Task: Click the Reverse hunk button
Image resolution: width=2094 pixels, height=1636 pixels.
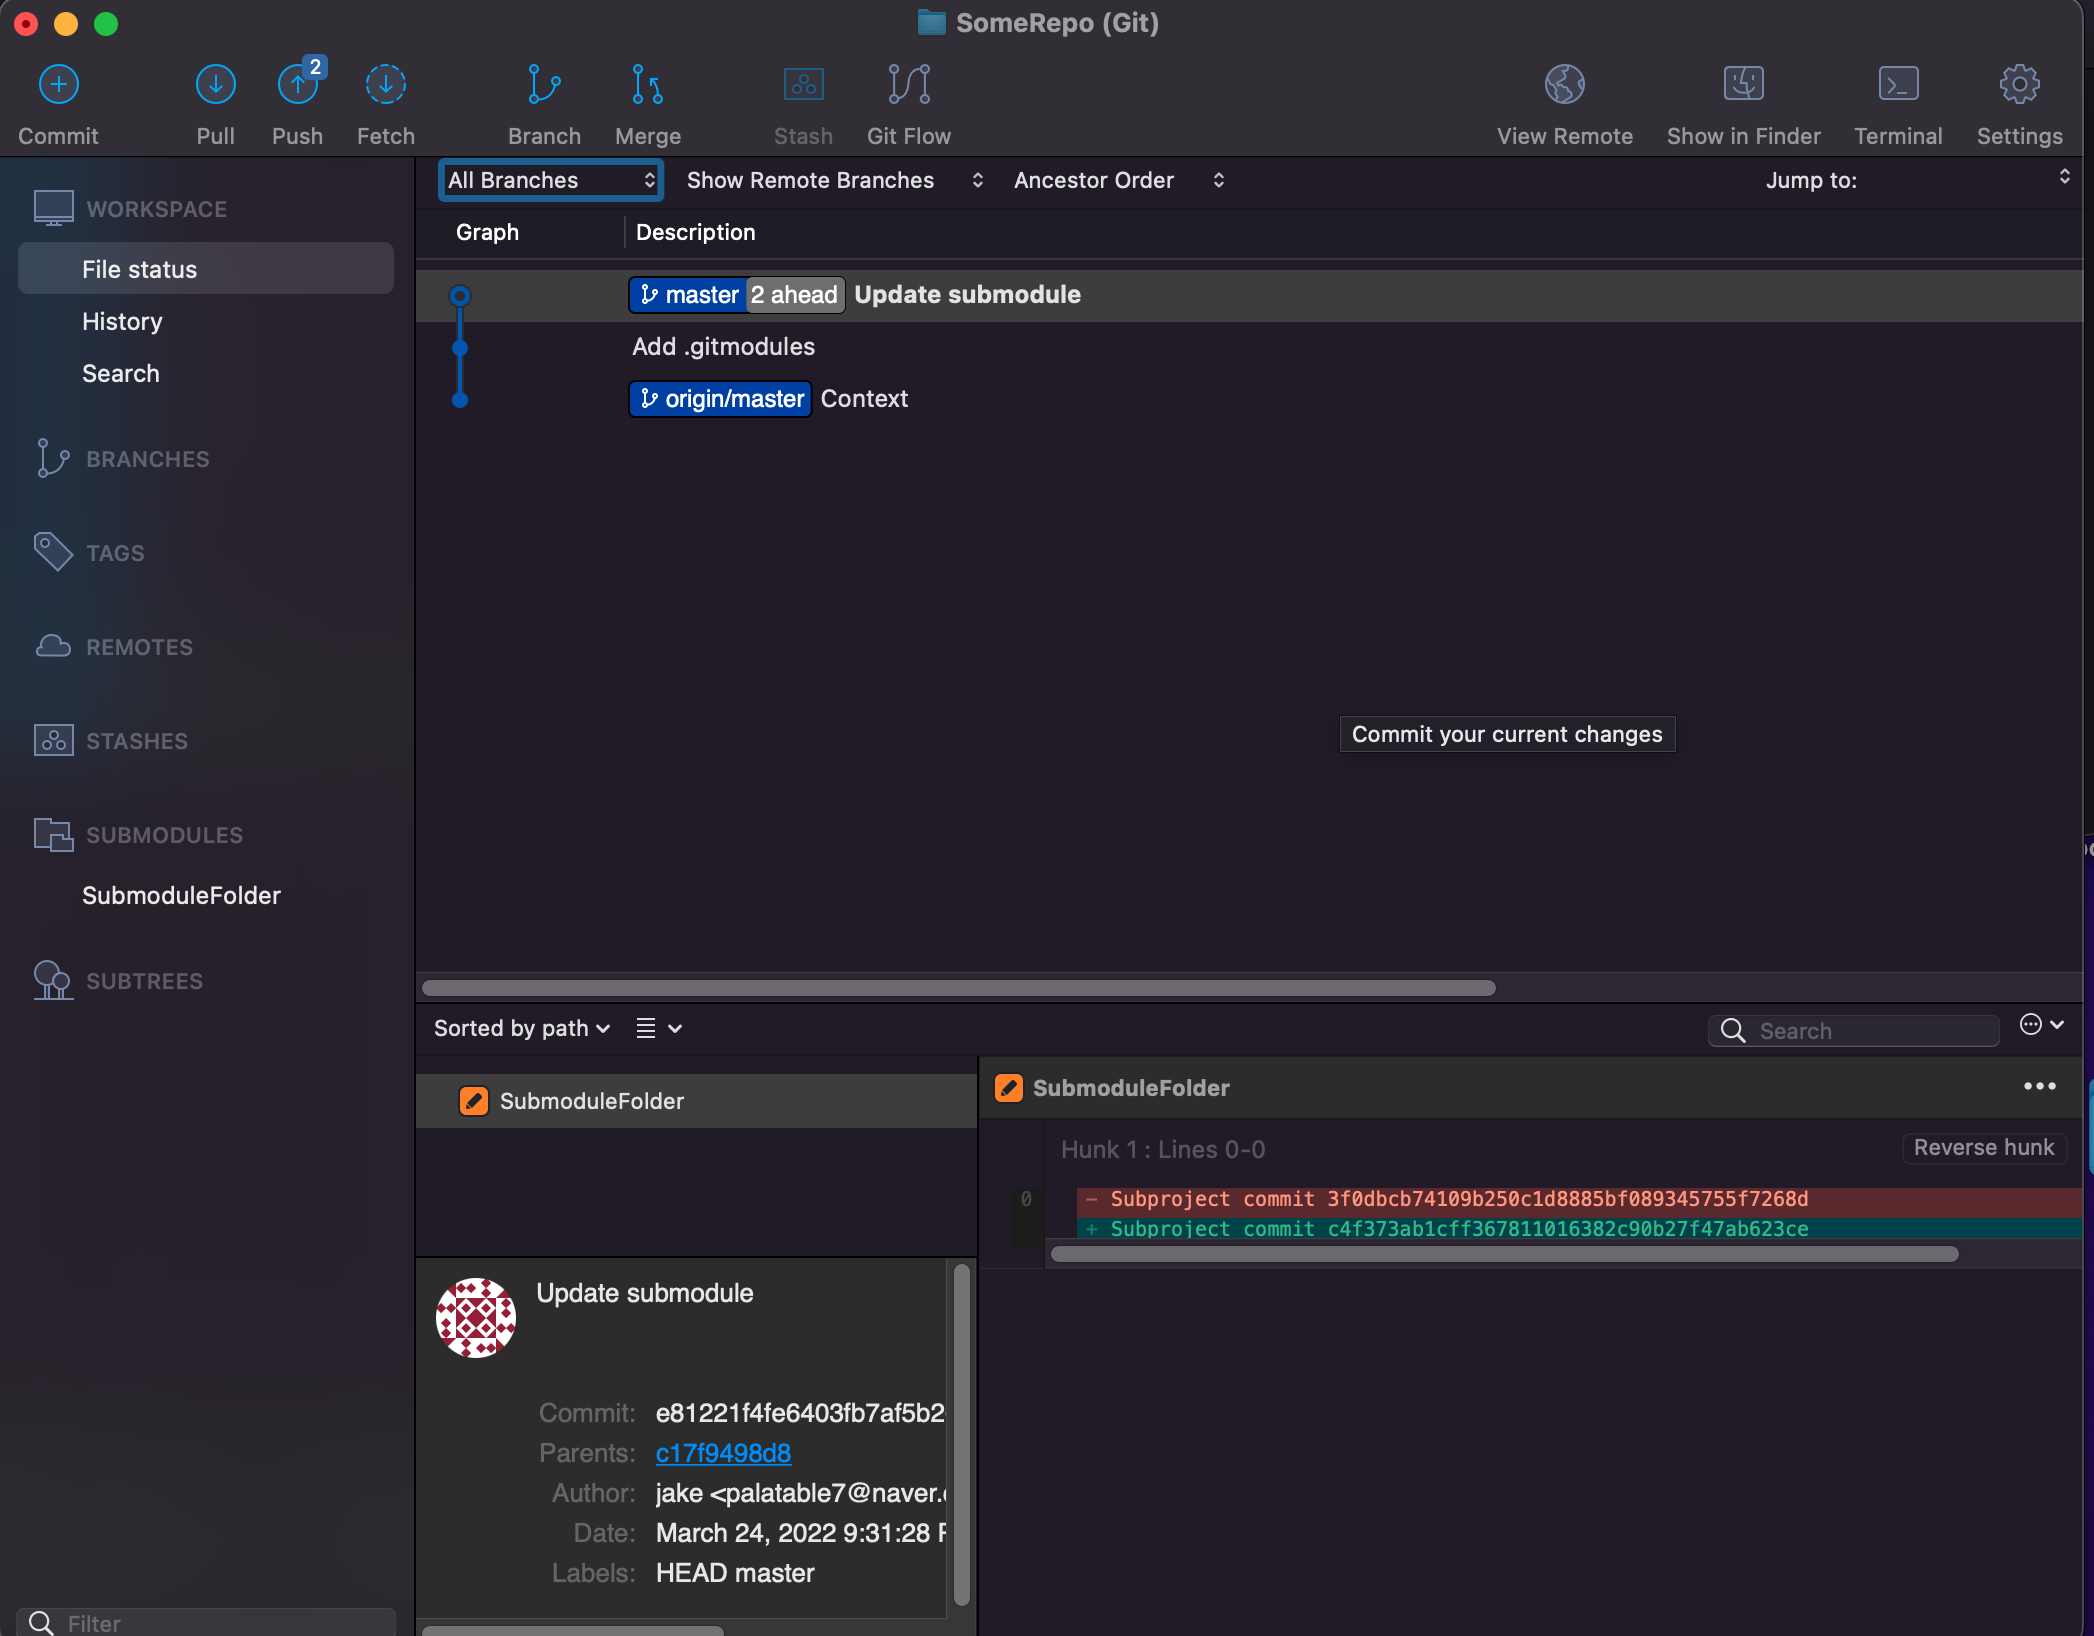Action: [x=1983, y=1147]
